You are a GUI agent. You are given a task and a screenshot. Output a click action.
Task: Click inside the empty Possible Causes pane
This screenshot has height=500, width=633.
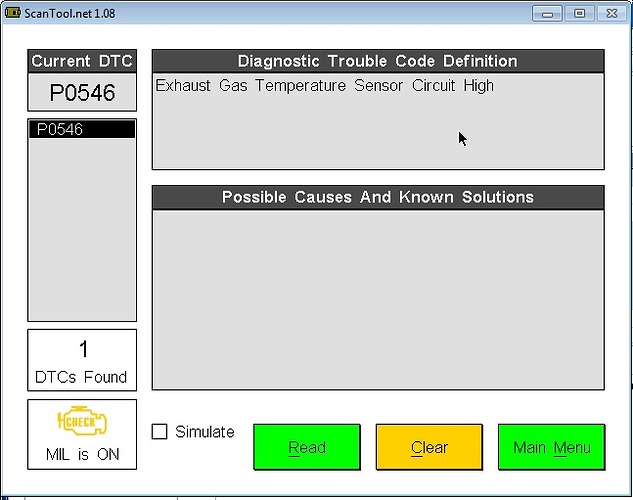point(378,299)
